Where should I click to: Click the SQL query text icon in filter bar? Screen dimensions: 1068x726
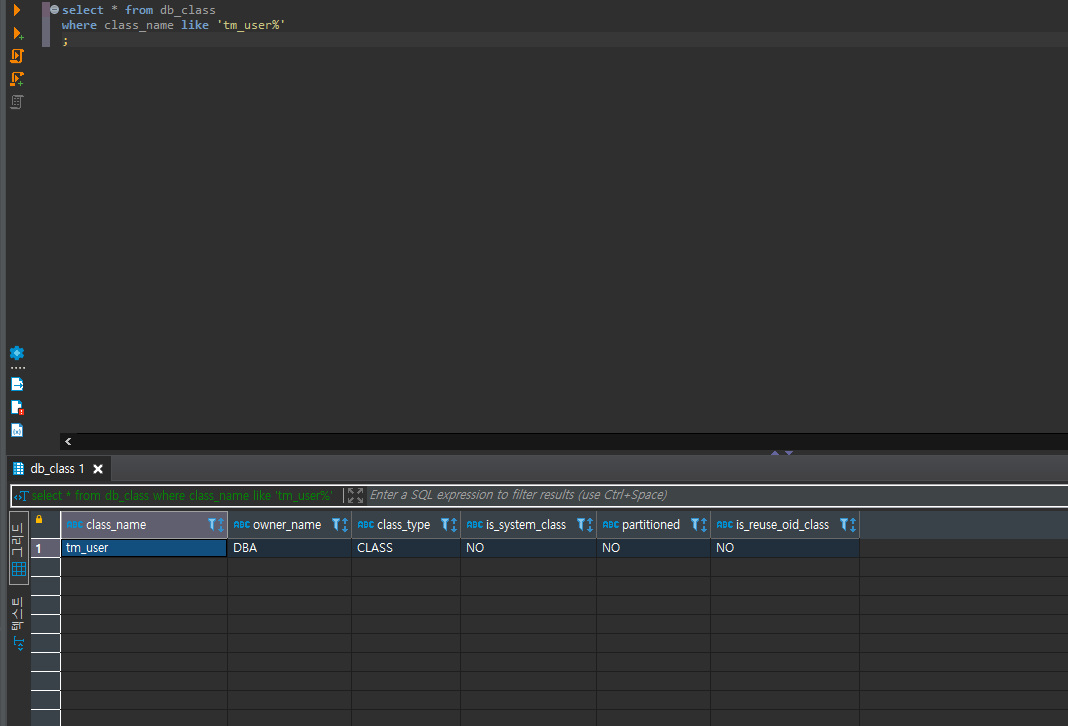tap(20, 496)
